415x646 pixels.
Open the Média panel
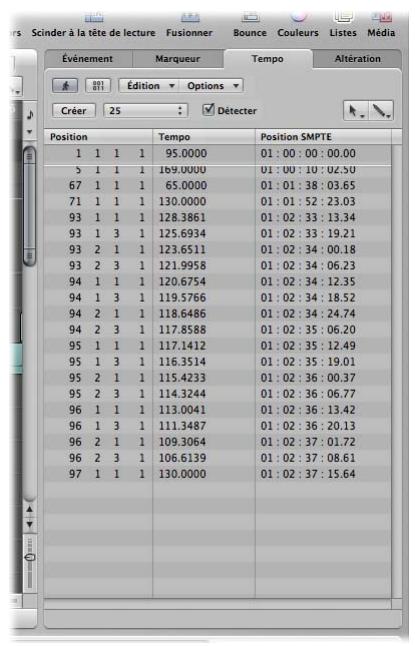point(381,26)
